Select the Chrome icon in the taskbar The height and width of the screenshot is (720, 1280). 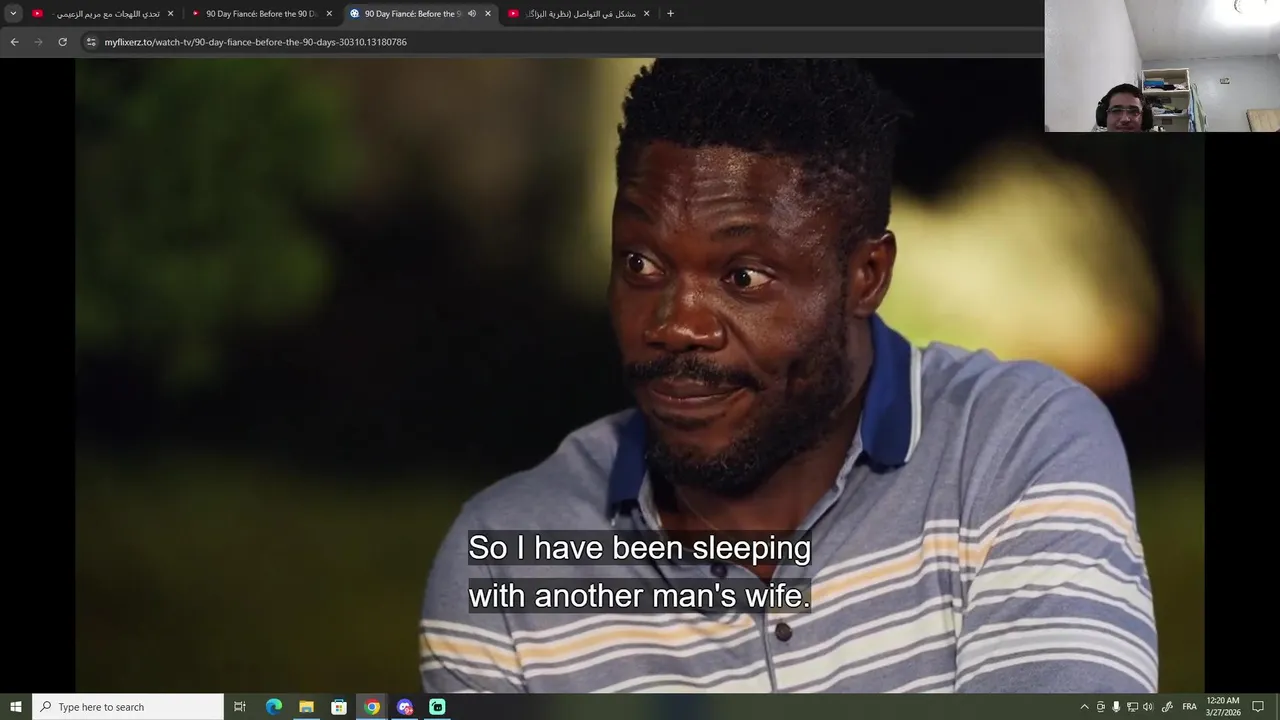tap(372, 707)
